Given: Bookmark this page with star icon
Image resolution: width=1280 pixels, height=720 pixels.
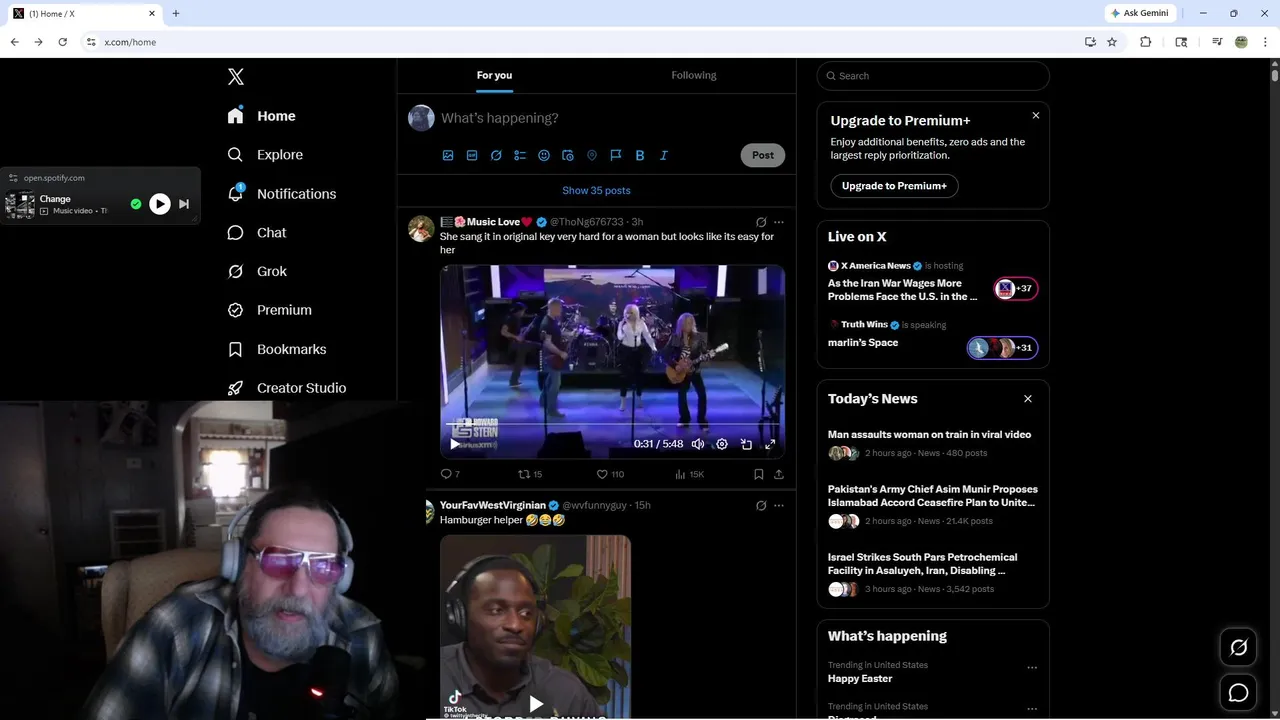Looking at the screenshot, I should [x=1112, y=42].
